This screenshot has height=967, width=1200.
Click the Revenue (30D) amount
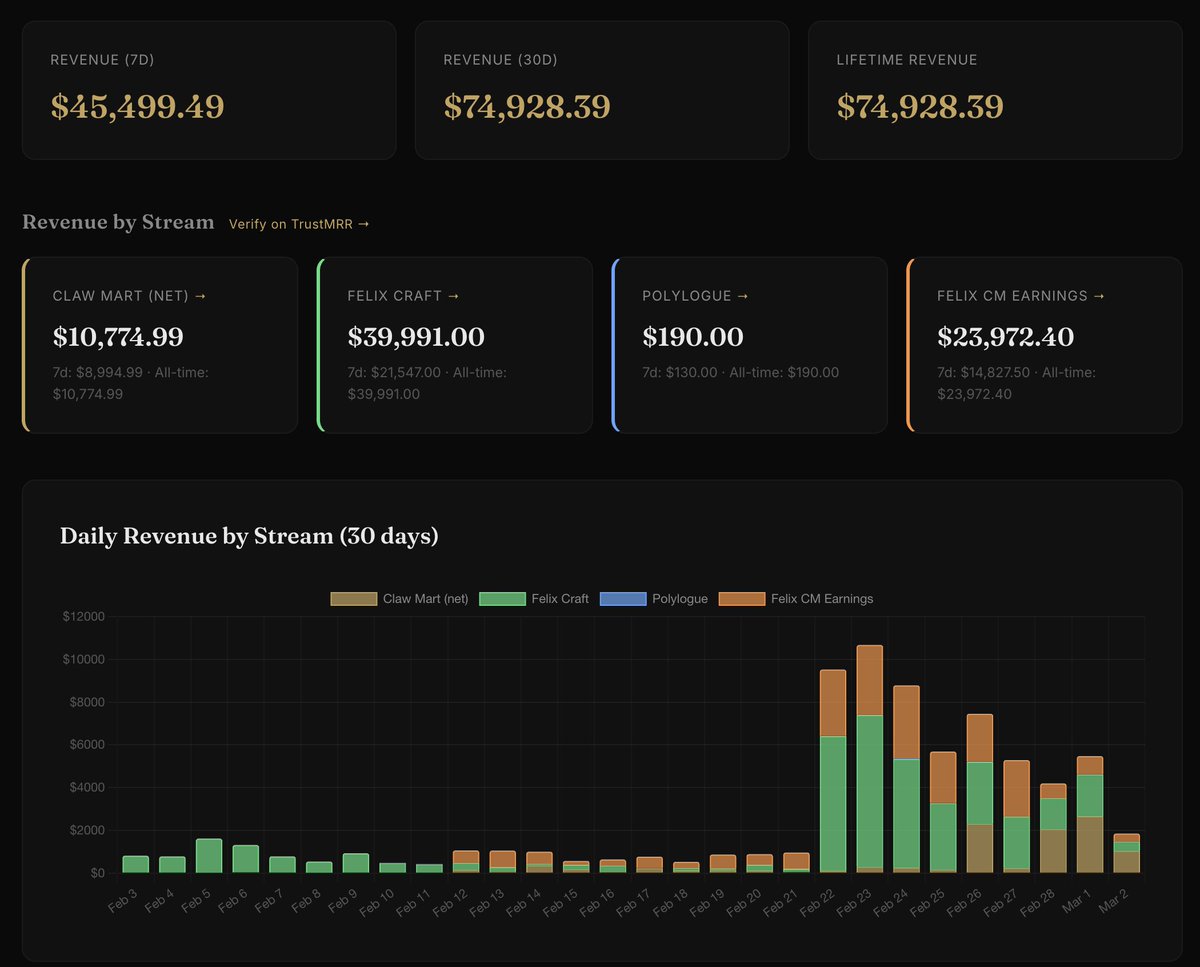527,106
